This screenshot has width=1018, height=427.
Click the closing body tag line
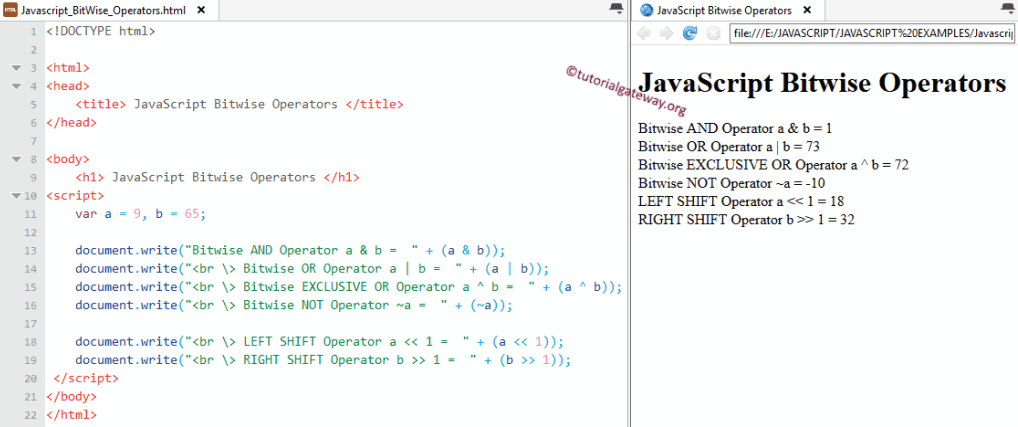(x=71, y=396)
